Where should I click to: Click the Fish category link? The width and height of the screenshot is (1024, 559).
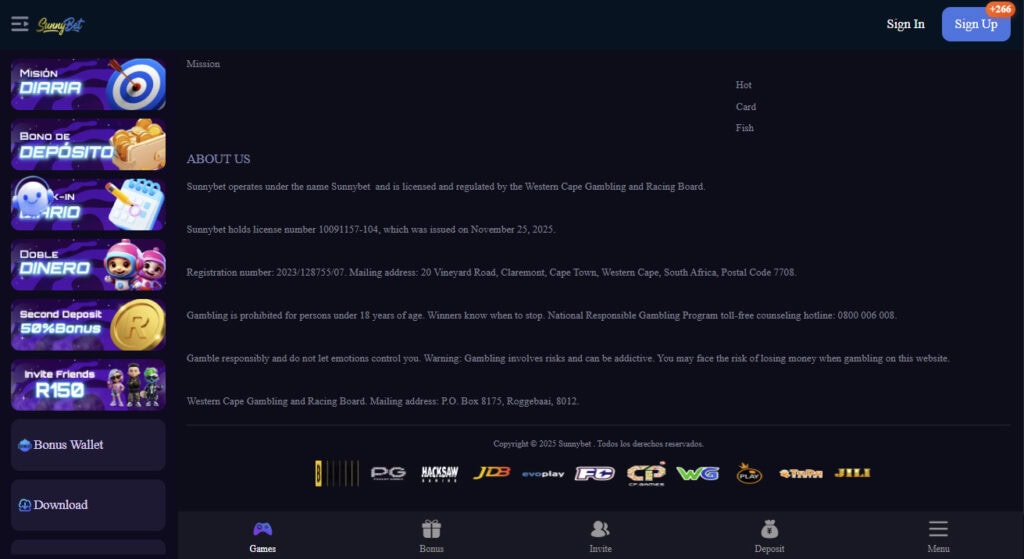[x=744, y=128]
